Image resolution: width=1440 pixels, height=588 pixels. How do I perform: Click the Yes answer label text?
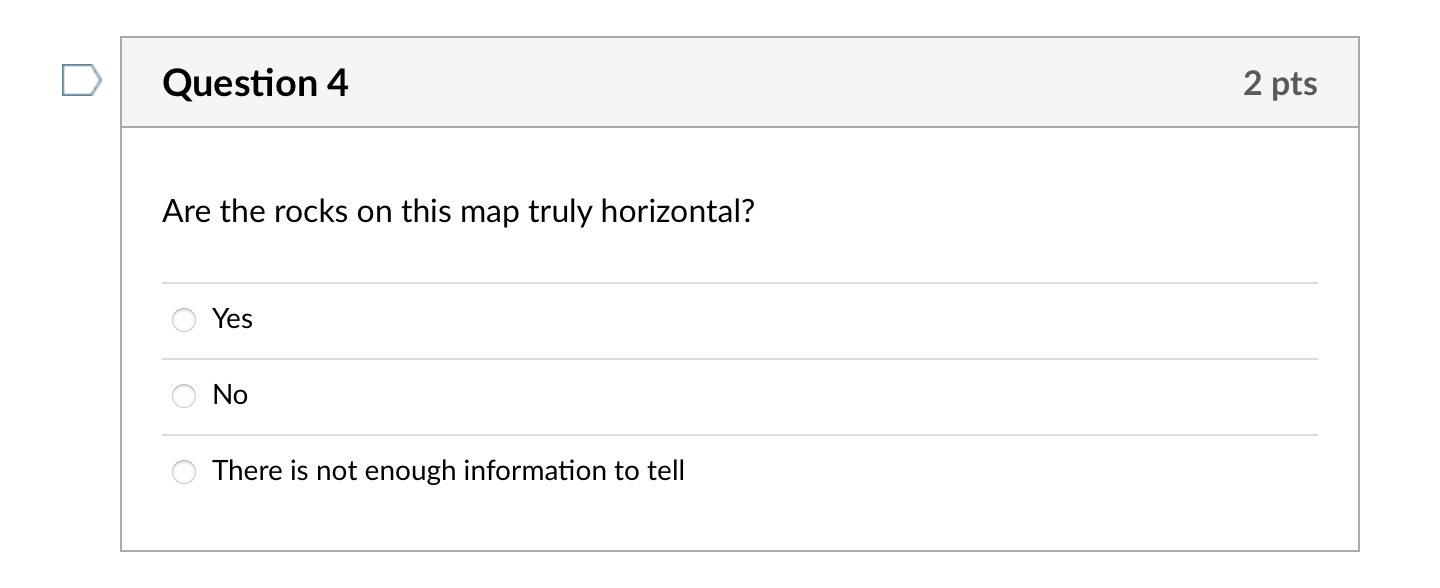pos(232,318)
